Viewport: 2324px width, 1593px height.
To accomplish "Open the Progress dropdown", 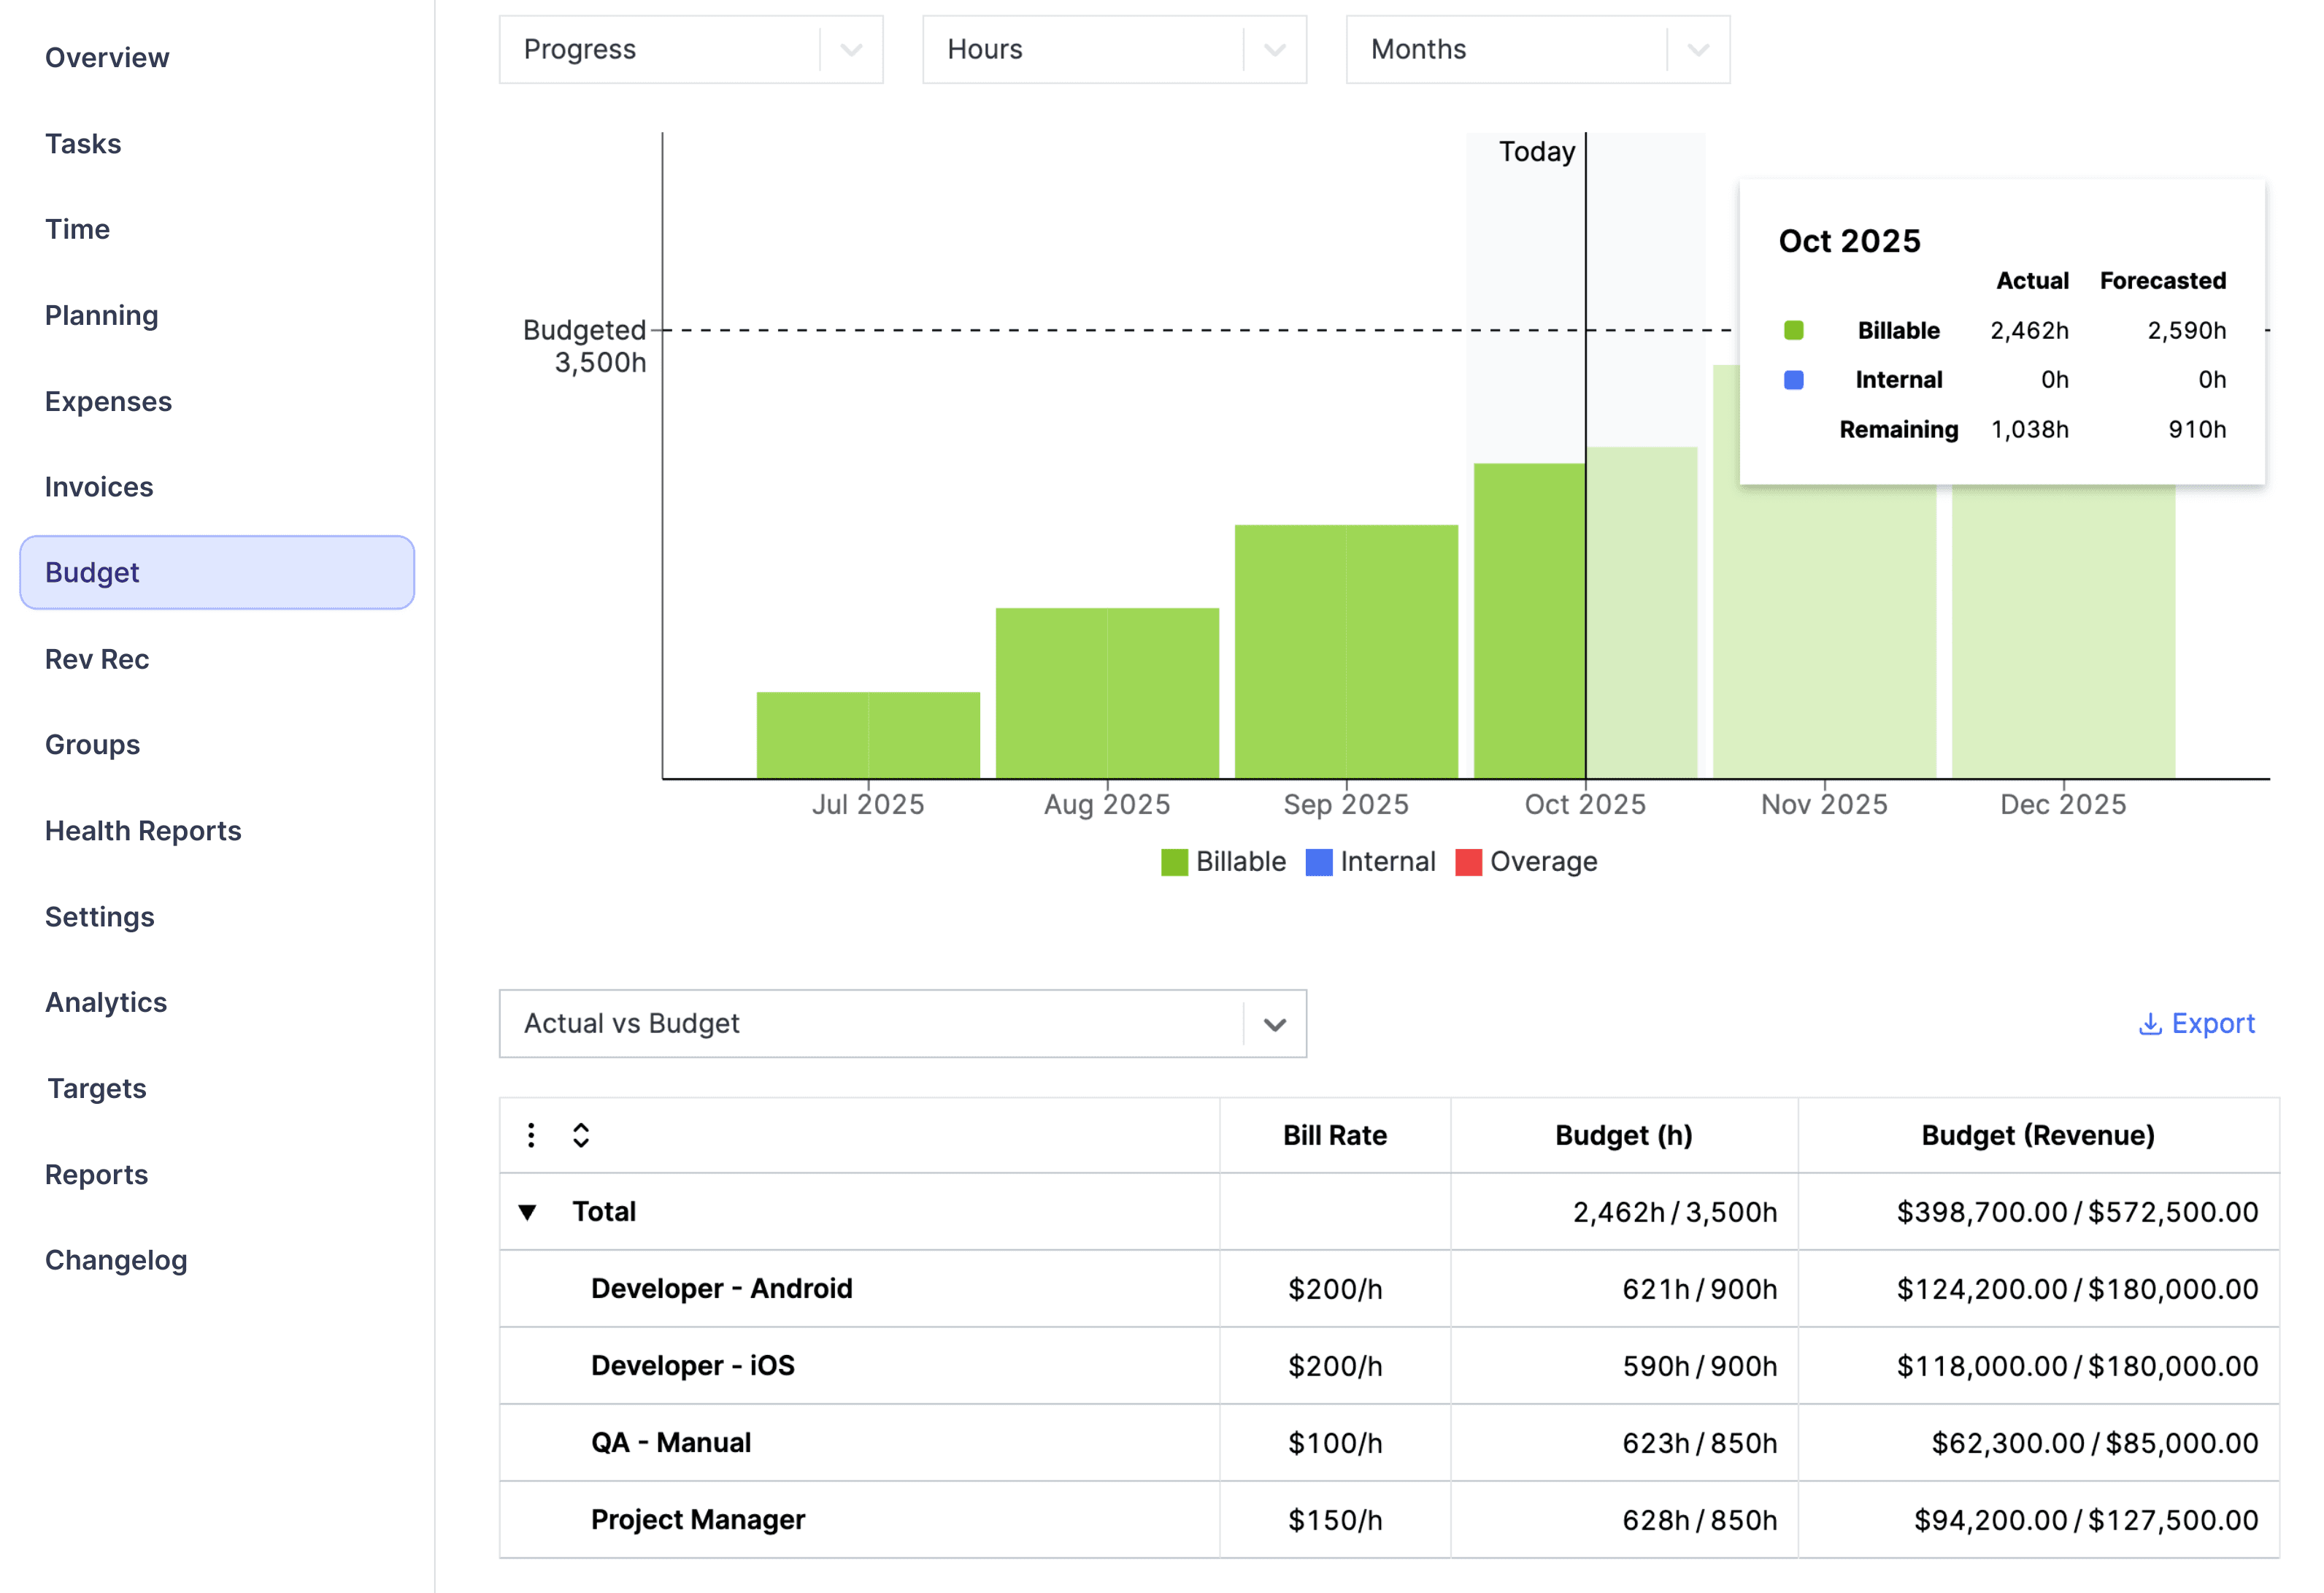I will click(x=690, y=49).
